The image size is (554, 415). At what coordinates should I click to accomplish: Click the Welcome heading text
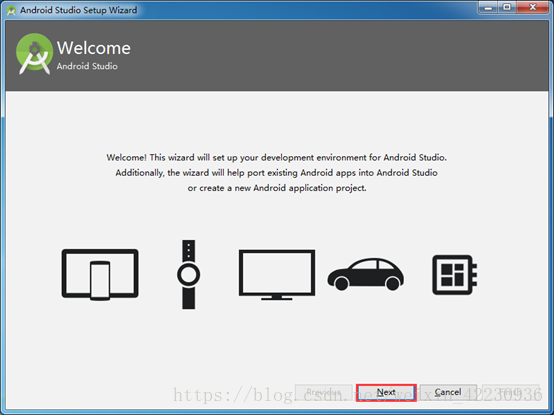94,48
